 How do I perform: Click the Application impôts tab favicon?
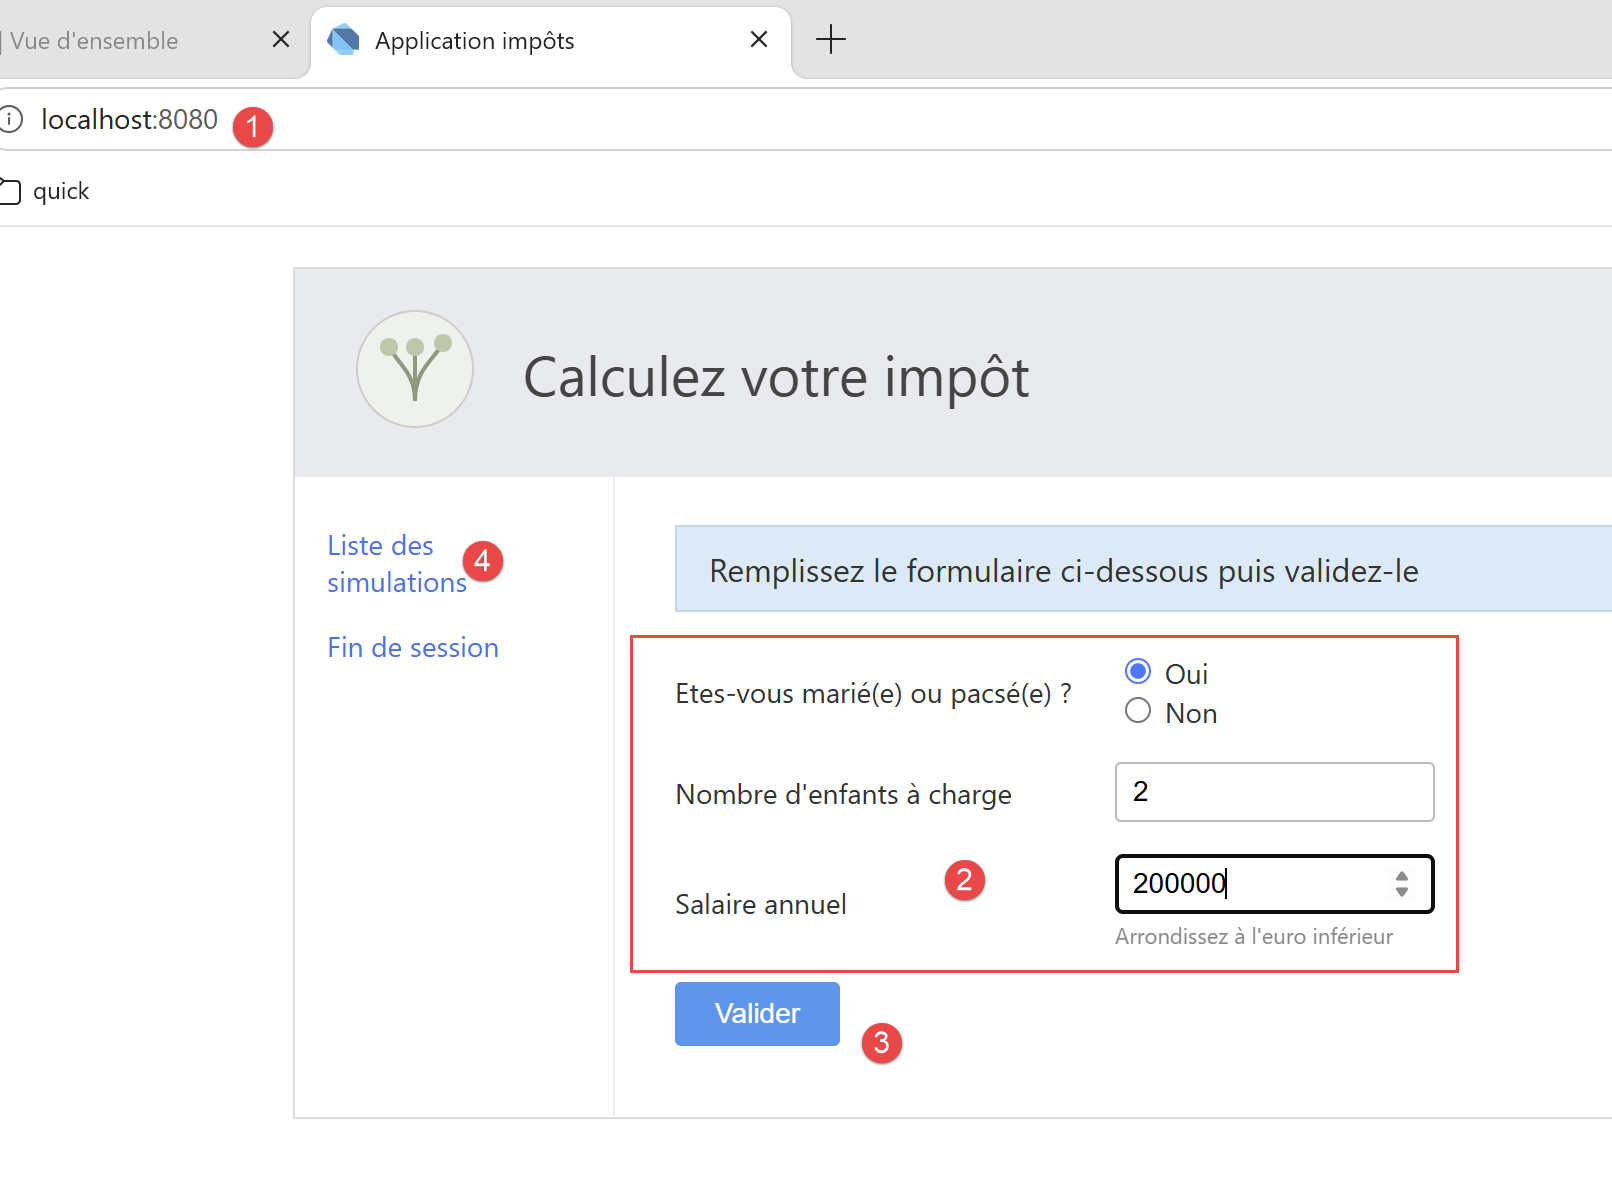tap(343, 40)
